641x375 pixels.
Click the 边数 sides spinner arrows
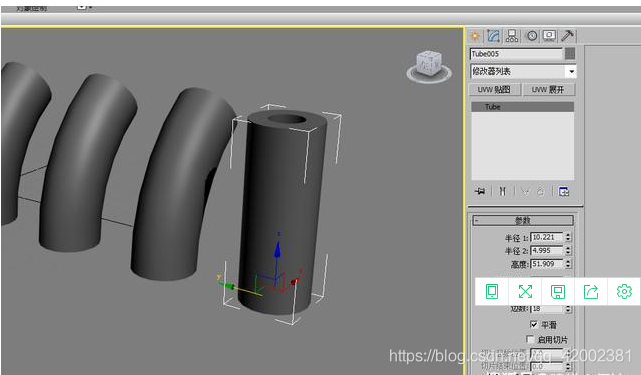(568, 309)
